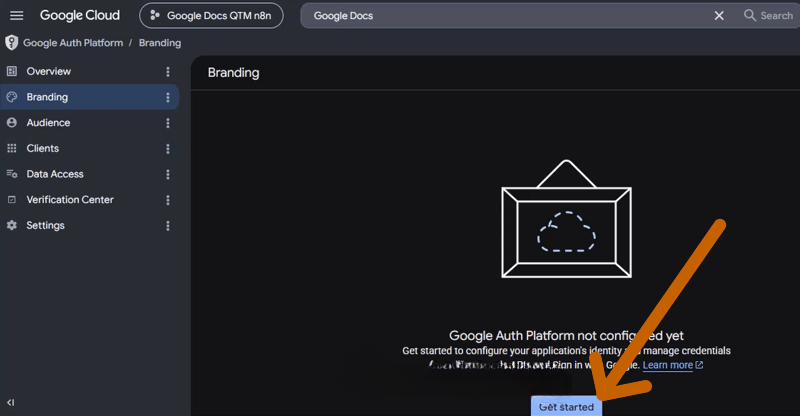Collapse the sidebar navigation panel
The height and width of the screenshot is (416, 800).
[11, 402]
